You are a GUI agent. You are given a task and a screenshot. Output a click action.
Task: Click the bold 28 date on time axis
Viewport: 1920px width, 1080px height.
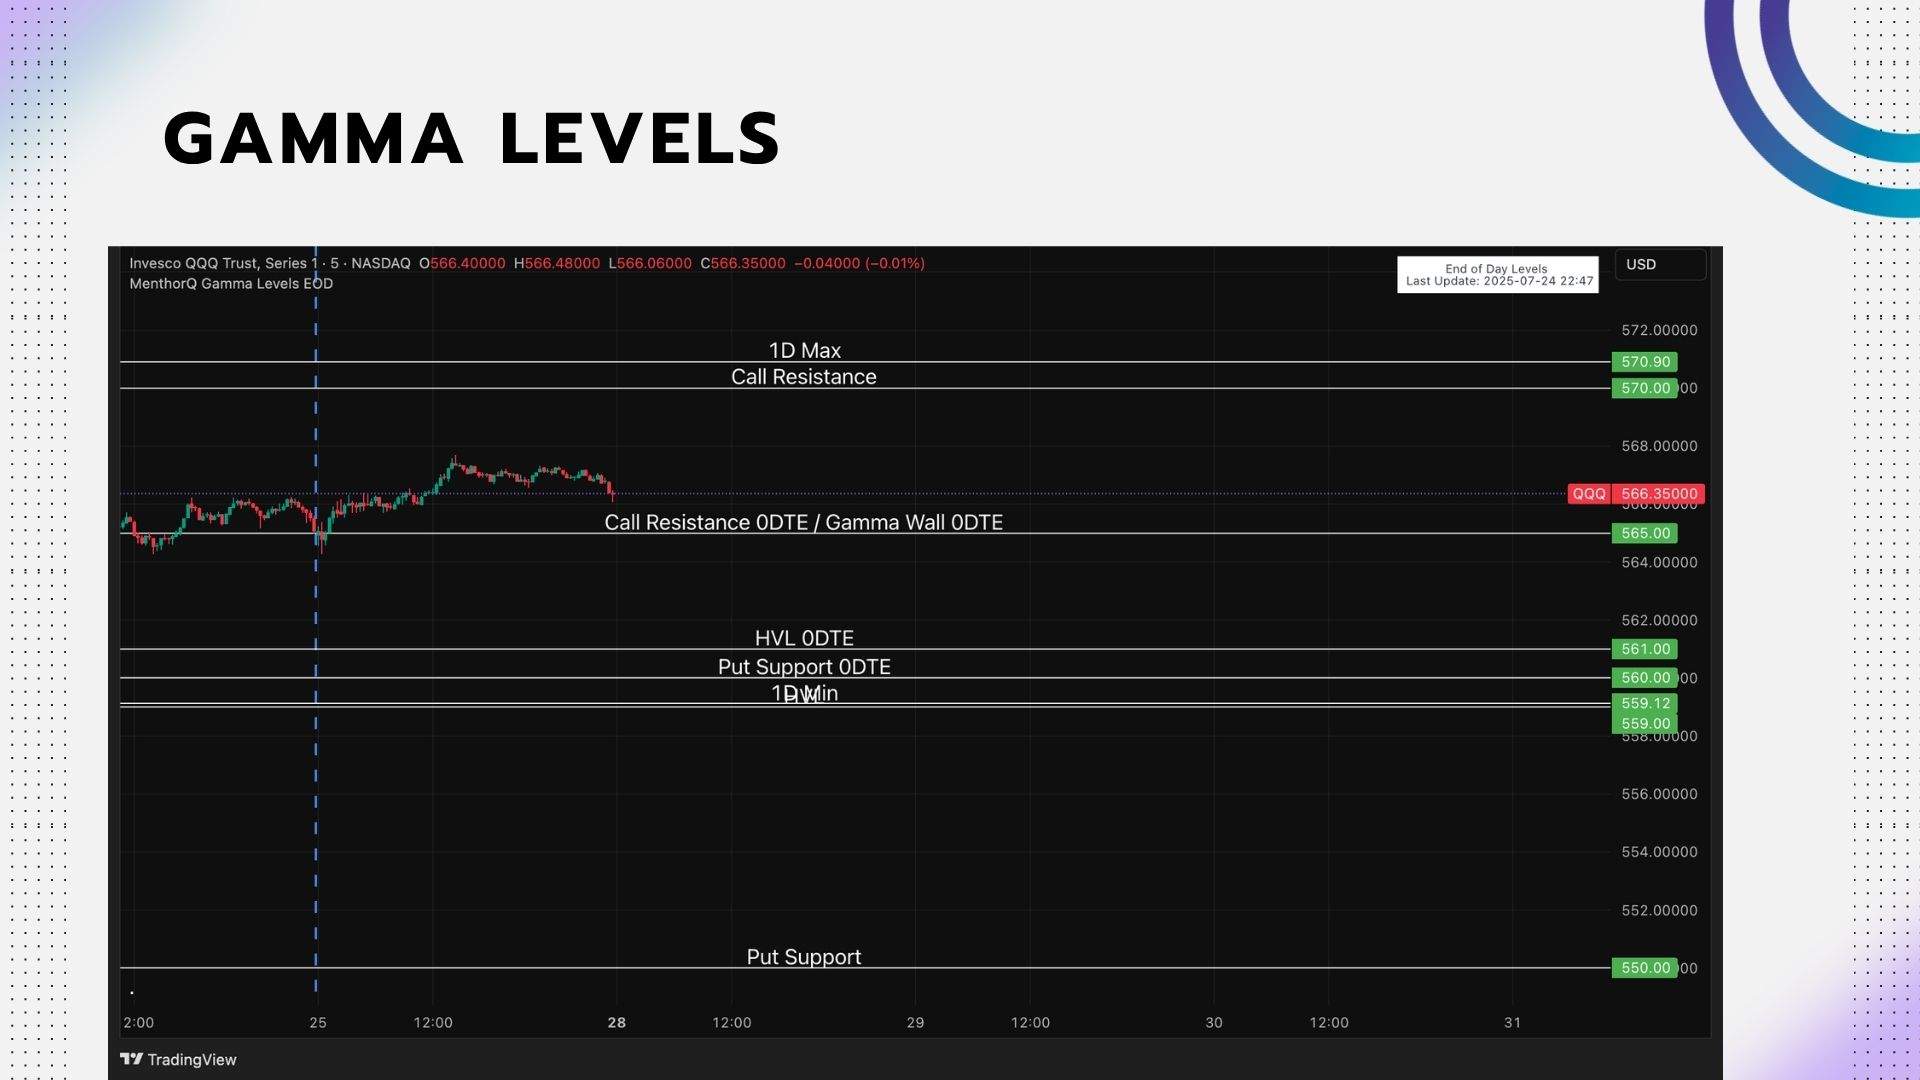point(616,1022)
